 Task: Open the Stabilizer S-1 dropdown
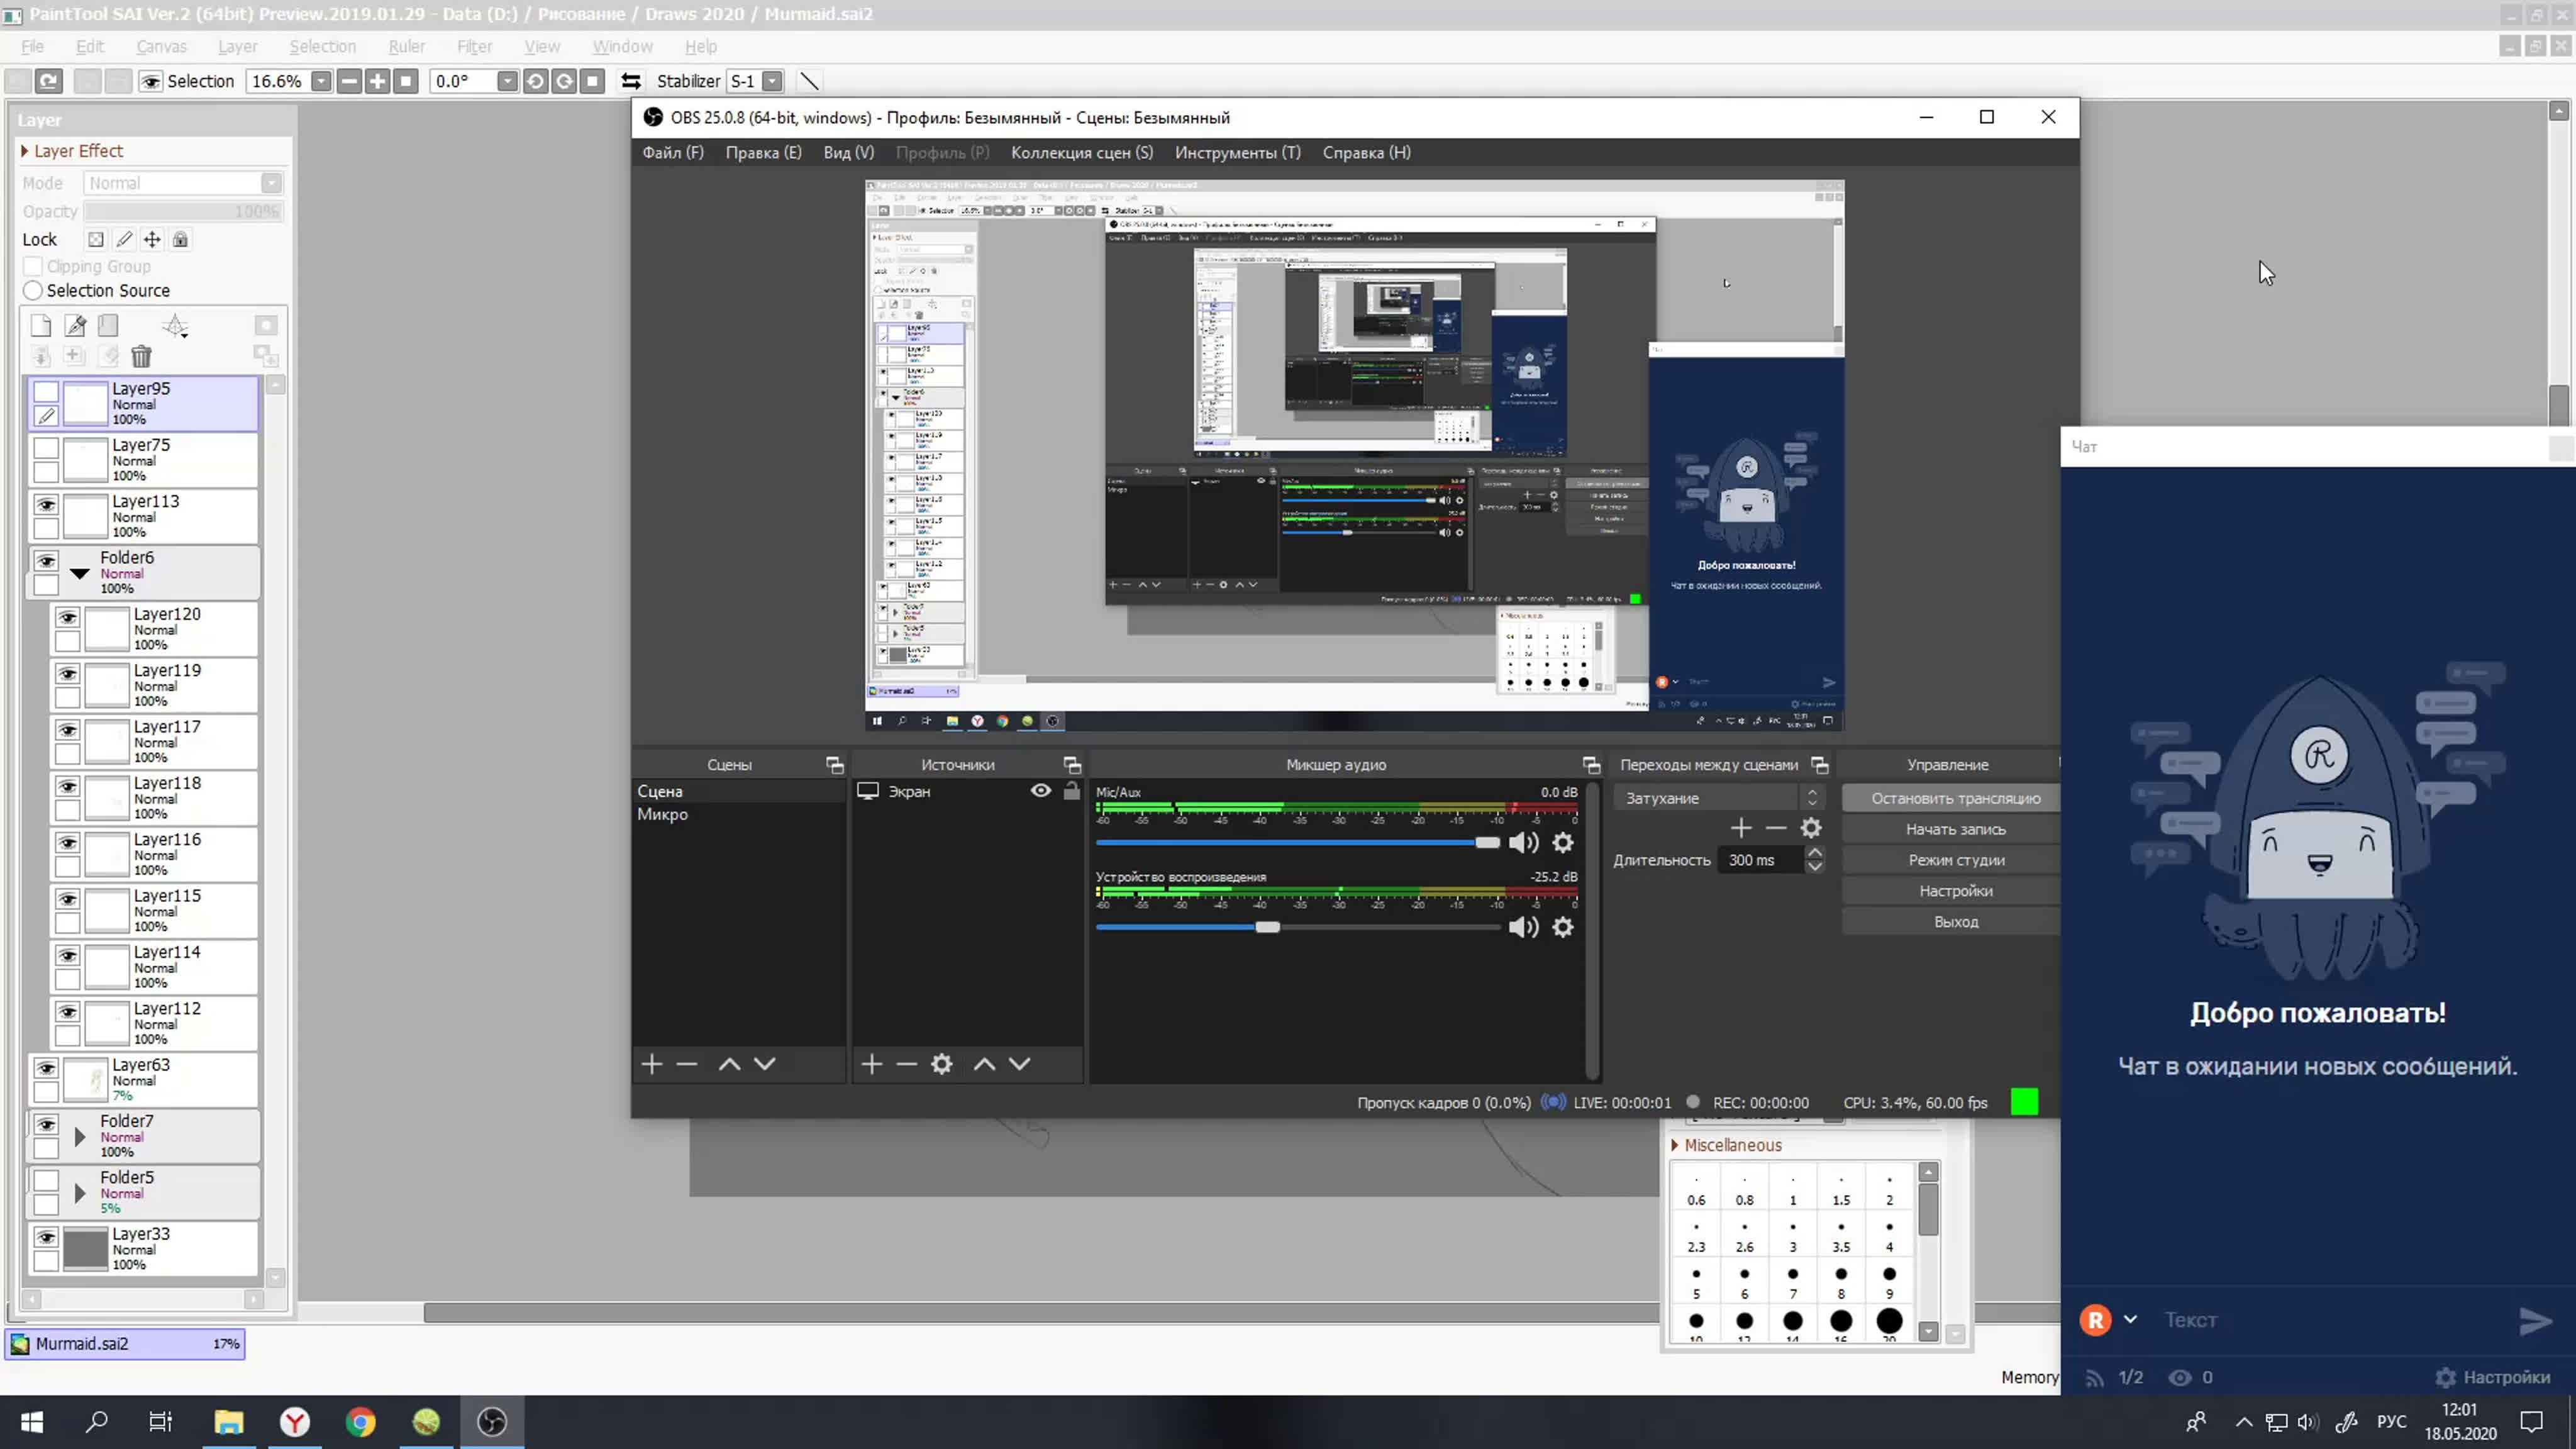772,81
